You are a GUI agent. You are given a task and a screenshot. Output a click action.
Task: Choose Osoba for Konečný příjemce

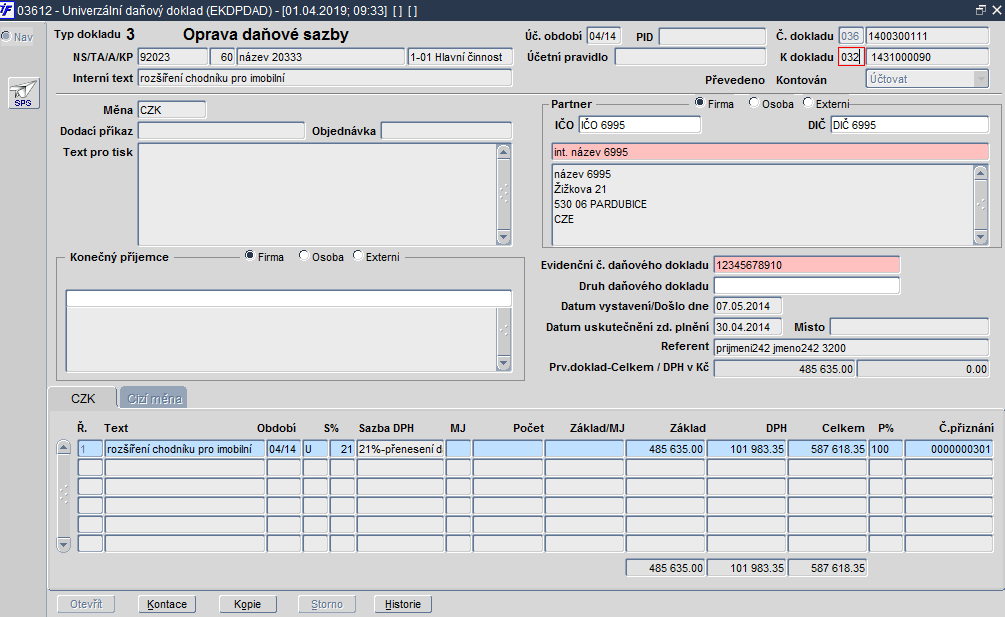tap(304, 257)
